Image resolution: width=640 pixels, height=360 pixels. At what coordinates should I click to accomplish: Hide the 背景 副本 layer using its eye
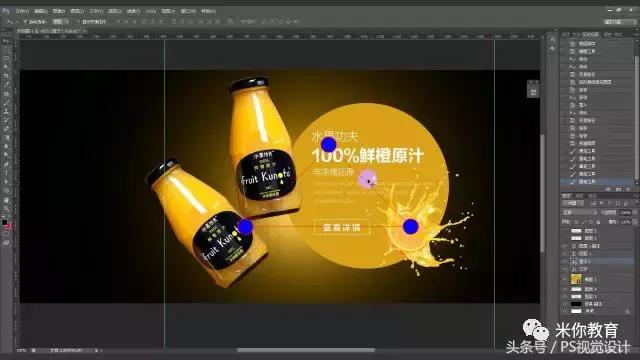coord(565,304)
